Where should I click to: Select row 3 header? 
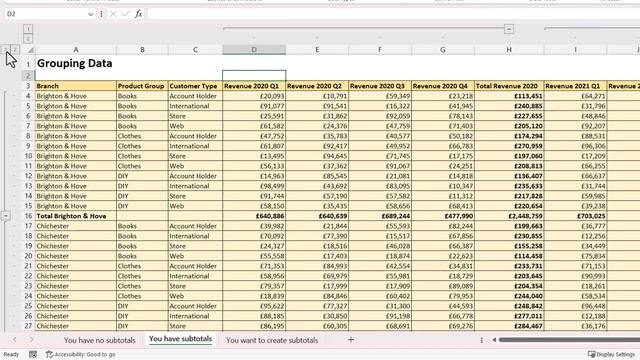[x=28, y=86]
